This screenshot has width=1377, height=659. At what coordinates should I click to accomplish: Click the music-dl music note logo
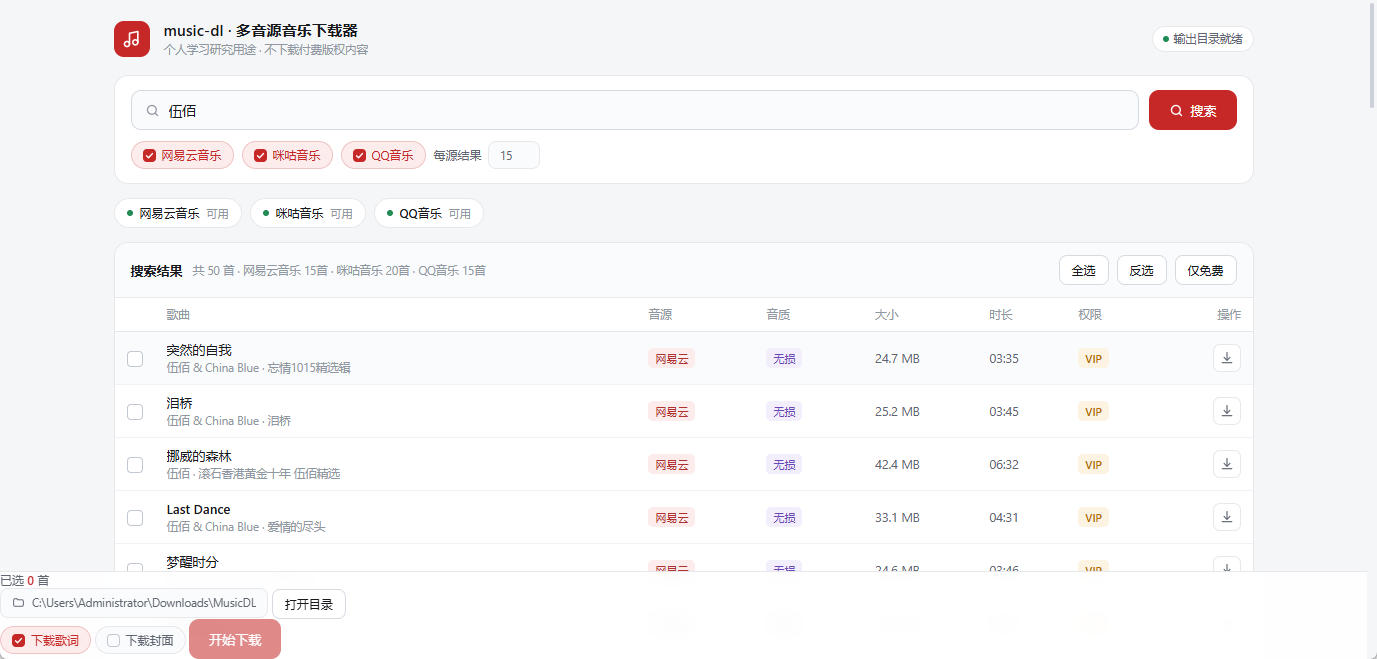click(132, 39)
